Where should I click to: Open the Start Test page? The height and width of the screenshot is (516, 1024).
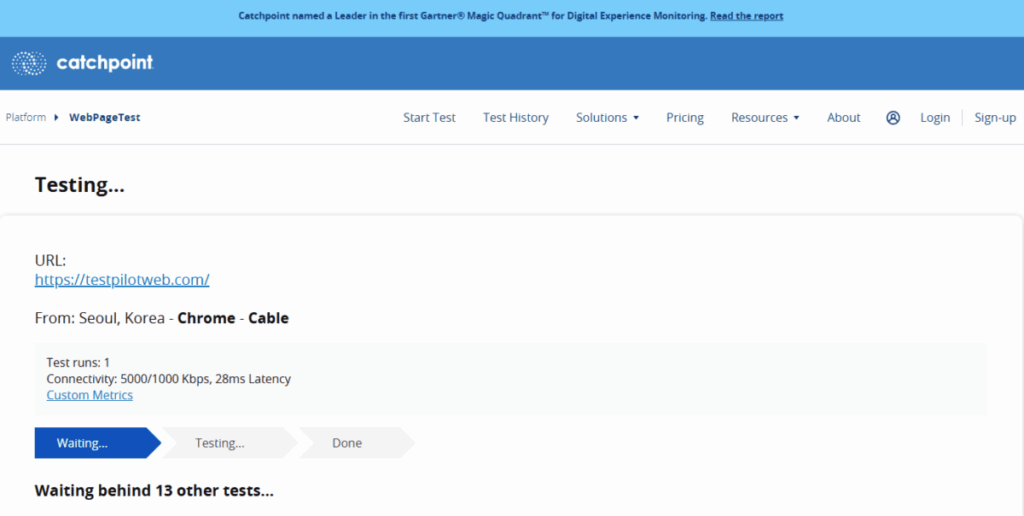pyautogui.click(x=429, y=118)
